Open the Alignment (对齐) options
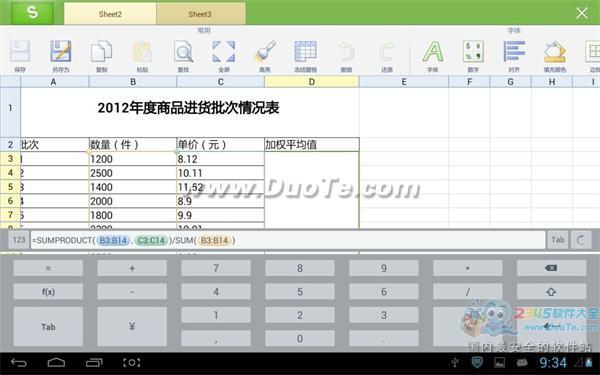The width and height of the screenshot is (600, 375). click(x=514, y=55)
